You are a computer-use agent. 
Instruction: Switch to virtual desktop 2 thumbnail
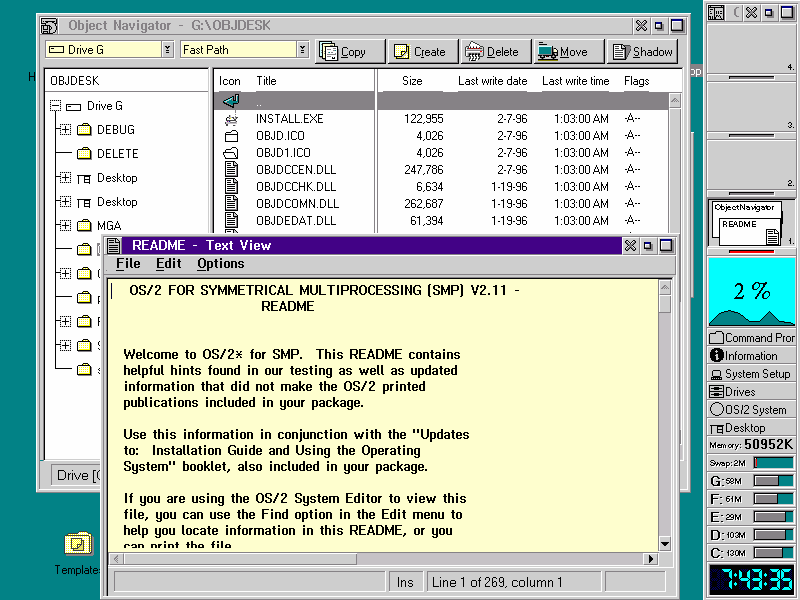[751, 164]
